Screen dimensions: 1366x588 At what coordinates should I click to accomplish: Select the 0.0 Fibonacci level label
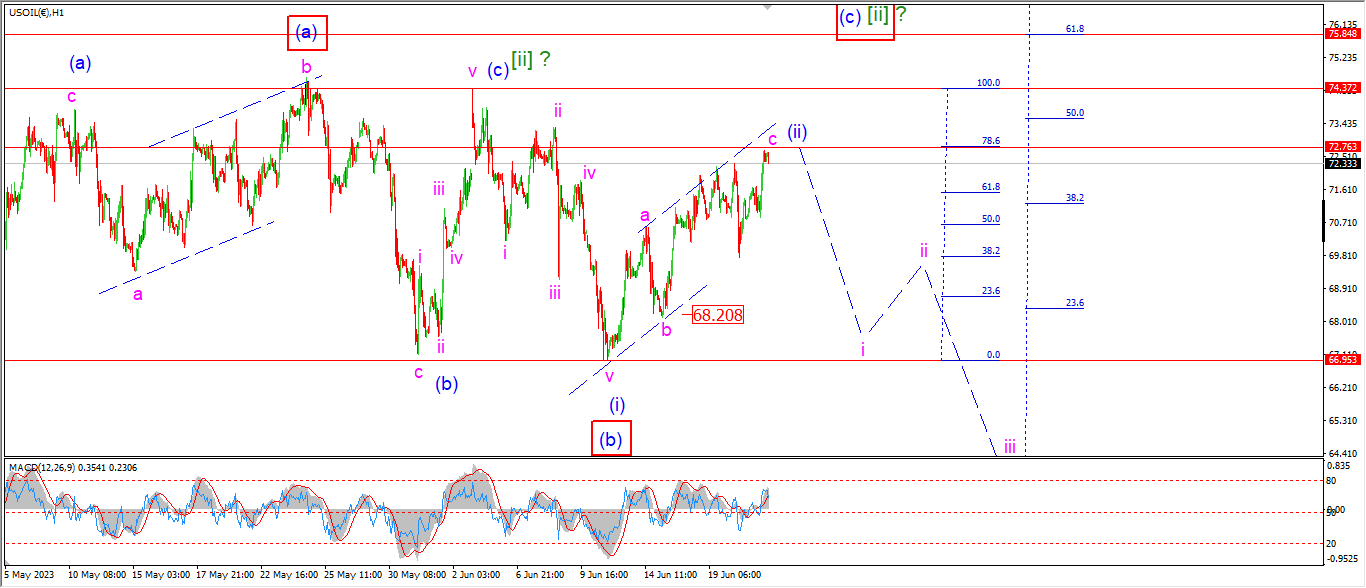(993, 354)
